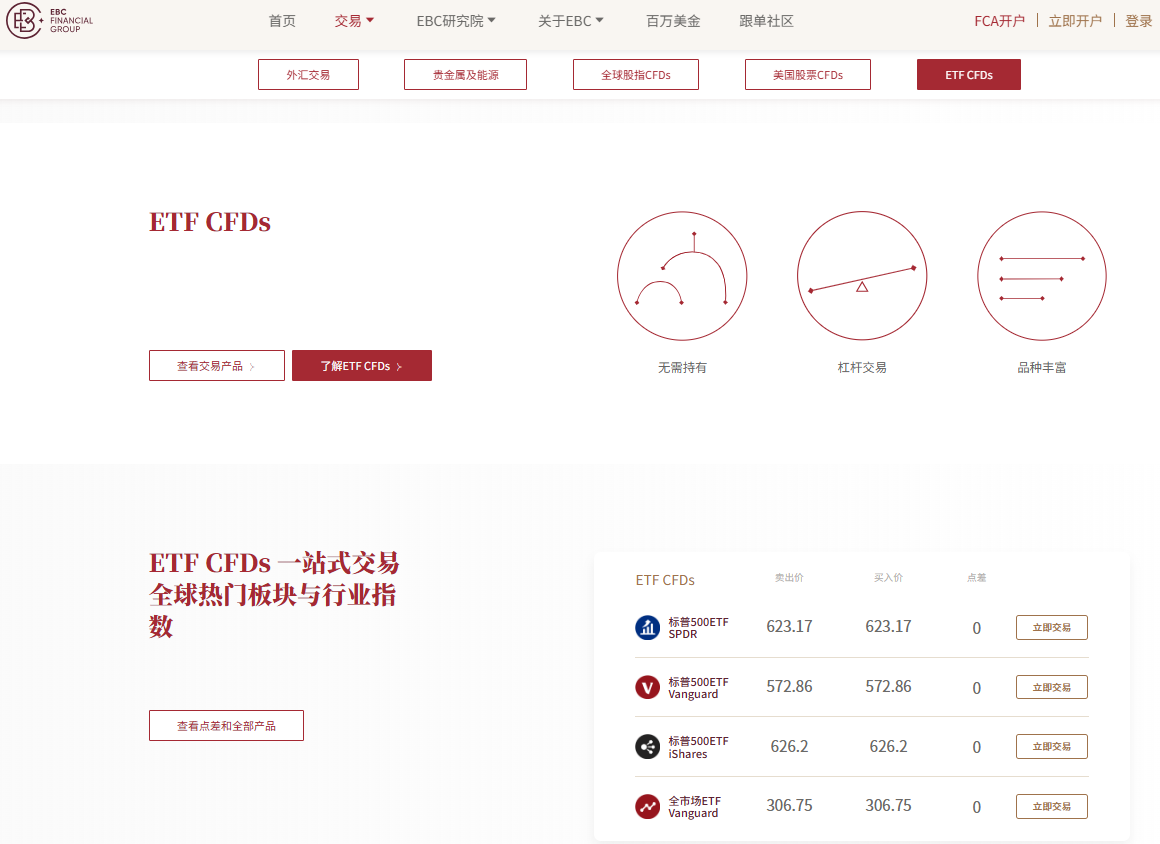Click the 全市场ETF Vanguard product name

(x=694, y=807)
